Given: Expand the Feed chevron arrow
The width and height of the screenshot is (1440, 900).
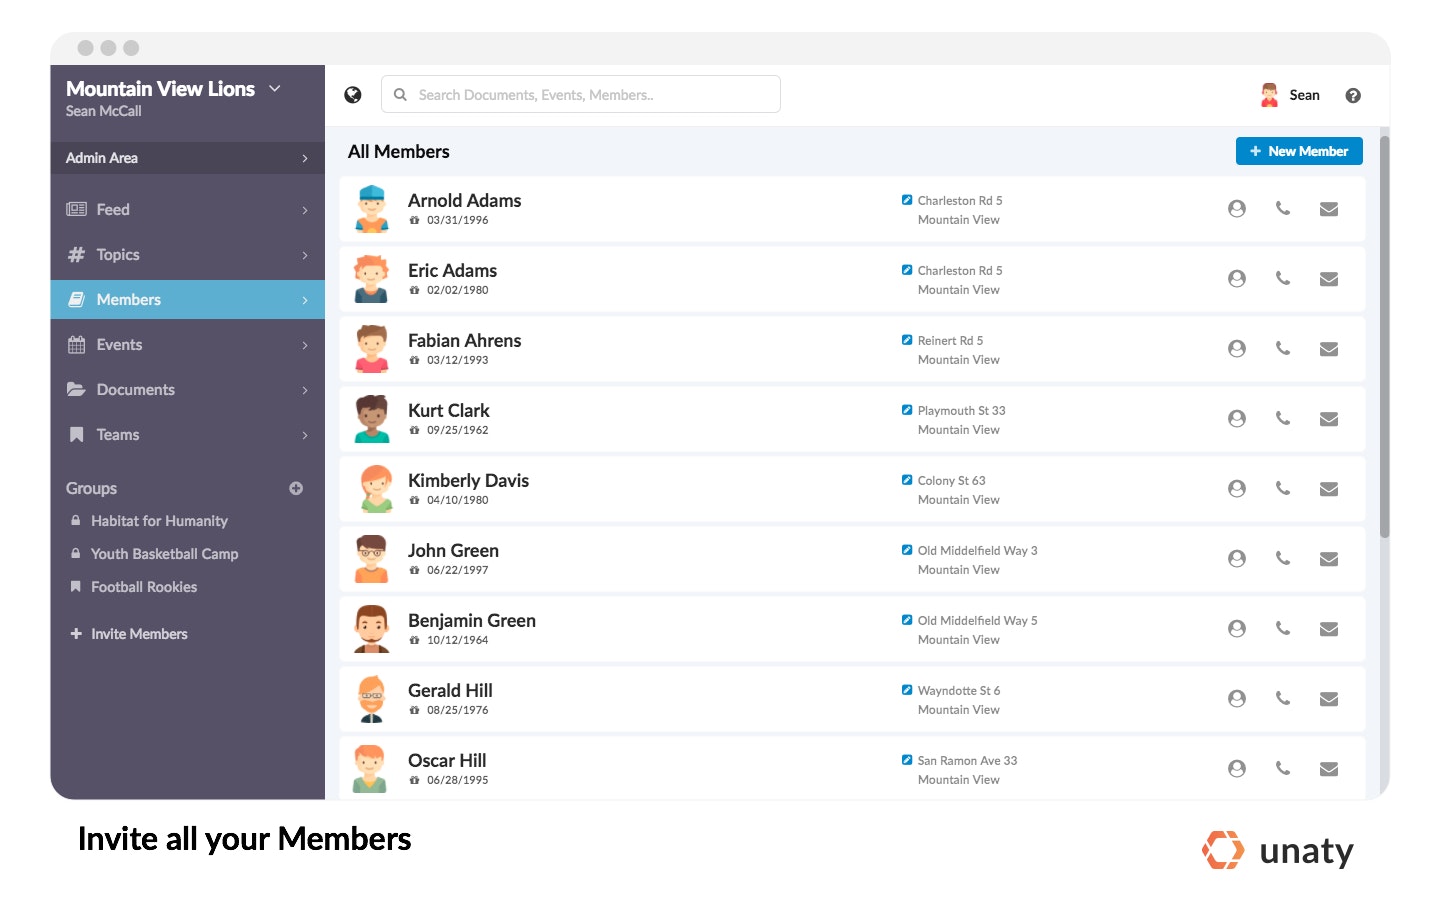Looking at the screenshot, I should point(305,210).
